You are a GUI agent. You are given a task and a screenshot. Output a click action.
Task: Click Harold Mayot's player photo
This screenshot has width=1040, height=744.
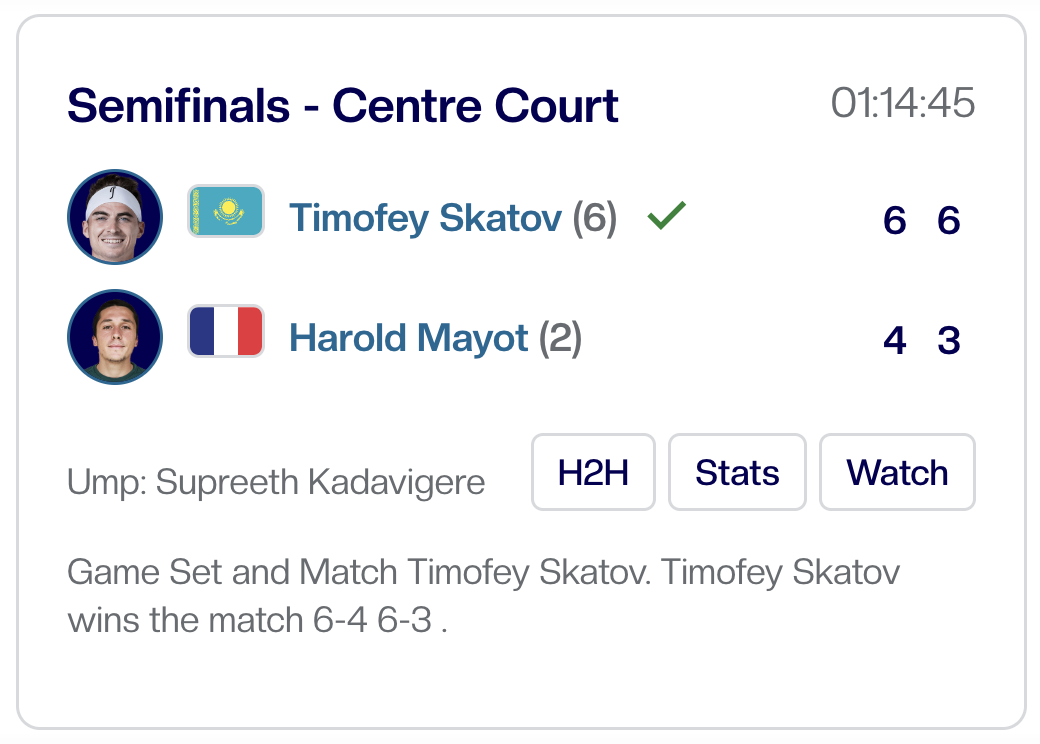point(115,337)
